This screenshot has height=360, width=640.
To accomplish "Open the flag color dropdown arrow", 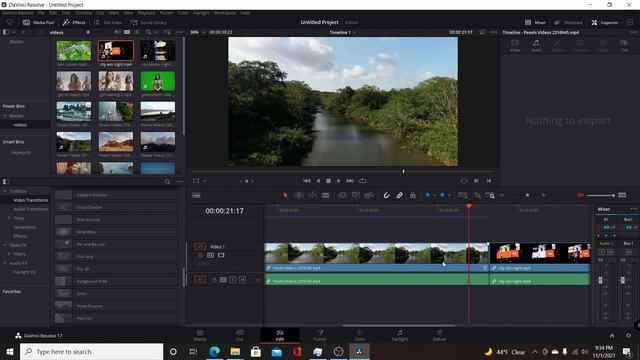I will point(434,196).
